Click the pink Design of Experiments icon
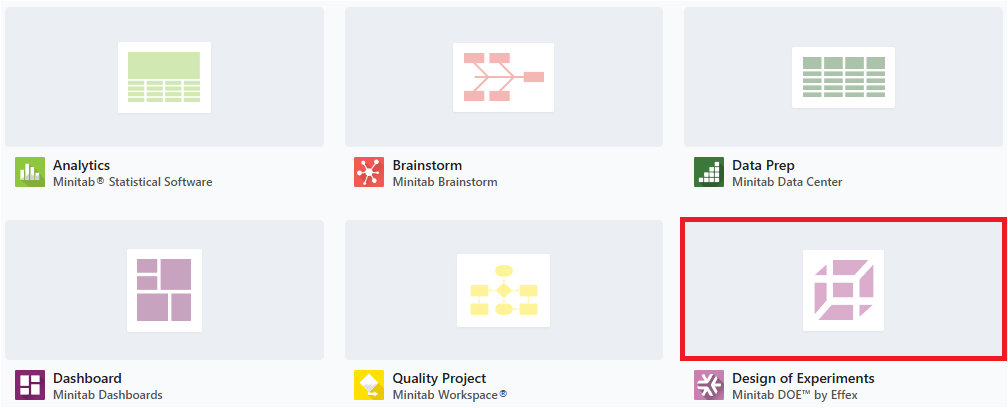This screenshot has height=408, width=1008. 708,385
